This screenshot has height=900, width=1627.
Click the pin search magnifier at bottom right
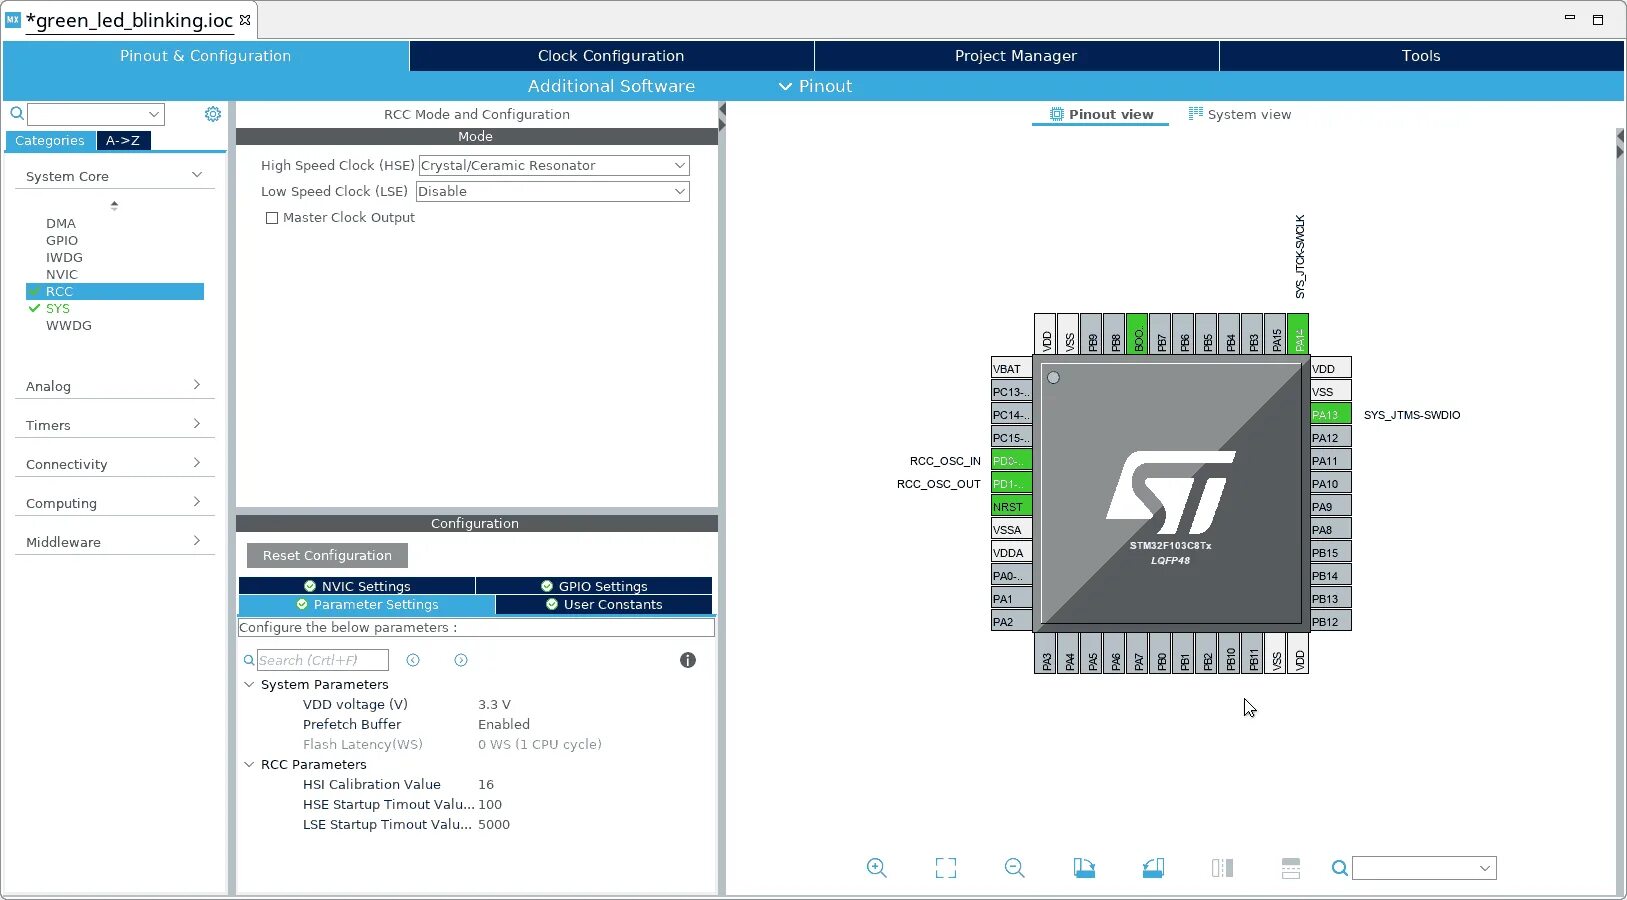1340,869
